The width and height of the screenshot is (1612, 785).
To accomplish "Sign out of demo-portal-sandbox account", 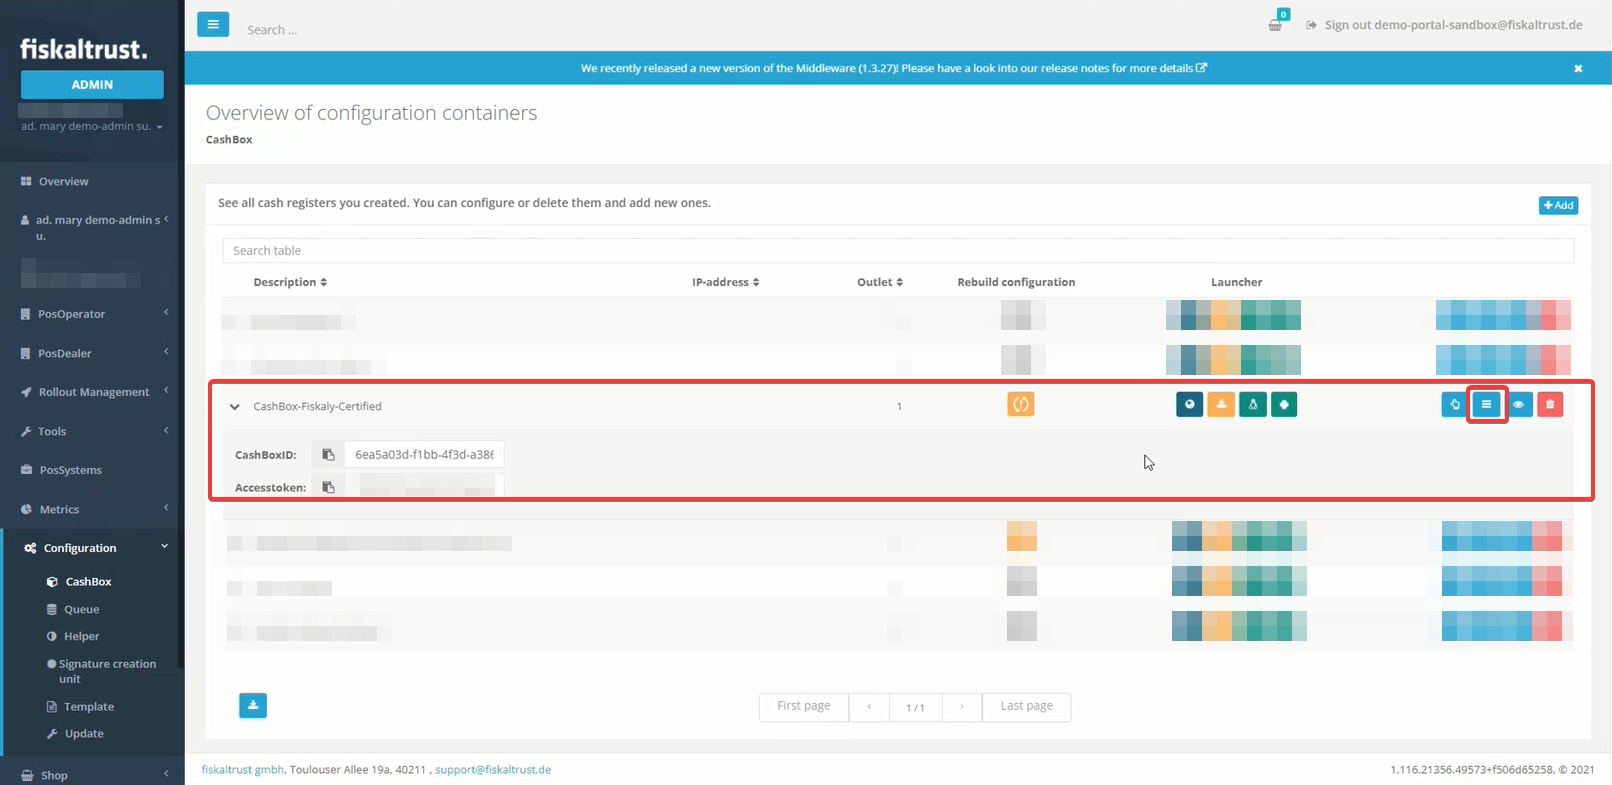I will tap(1444, 25).
